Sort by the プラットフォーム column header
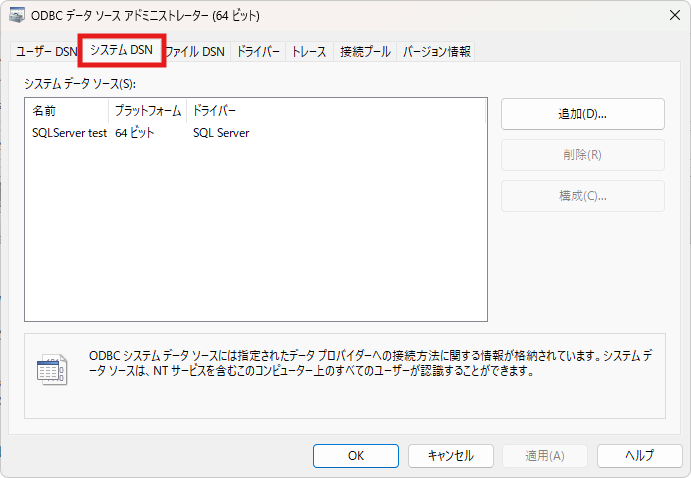 pyautogui.click(x=148, y=111)
